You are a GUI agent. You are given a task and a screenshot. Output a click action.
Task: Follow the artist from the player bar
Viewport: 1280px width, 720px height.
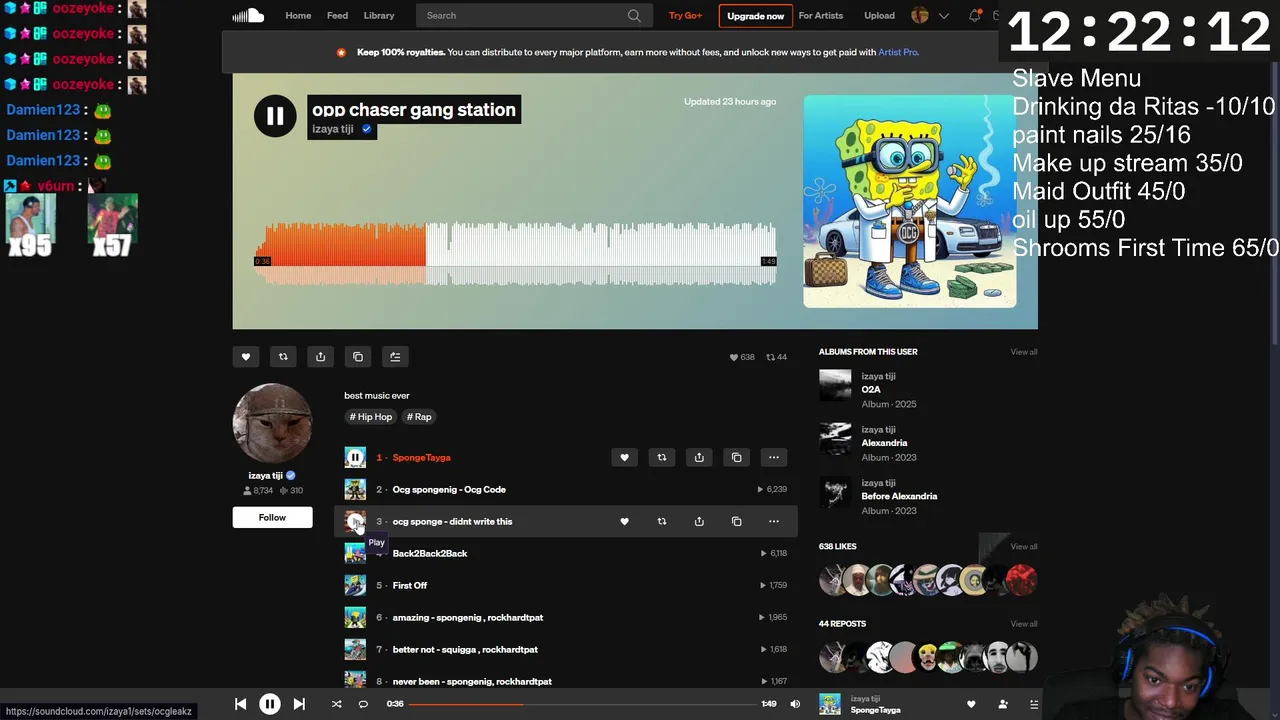(1003, 704)
